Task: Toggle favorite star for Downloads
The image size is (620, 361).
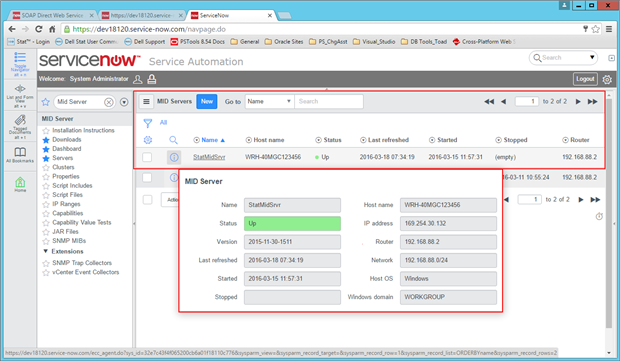Action: (x=46, y=140)
